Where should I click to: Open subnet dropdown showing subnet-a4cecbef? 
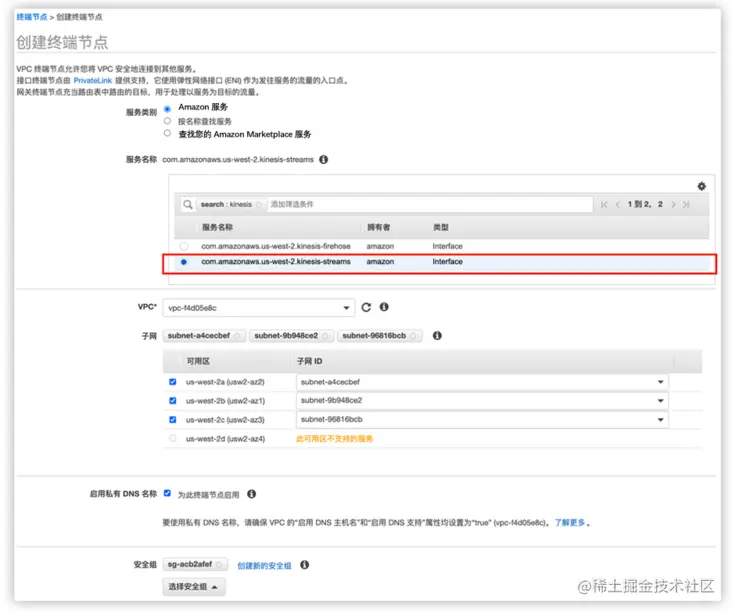[482, 382]
